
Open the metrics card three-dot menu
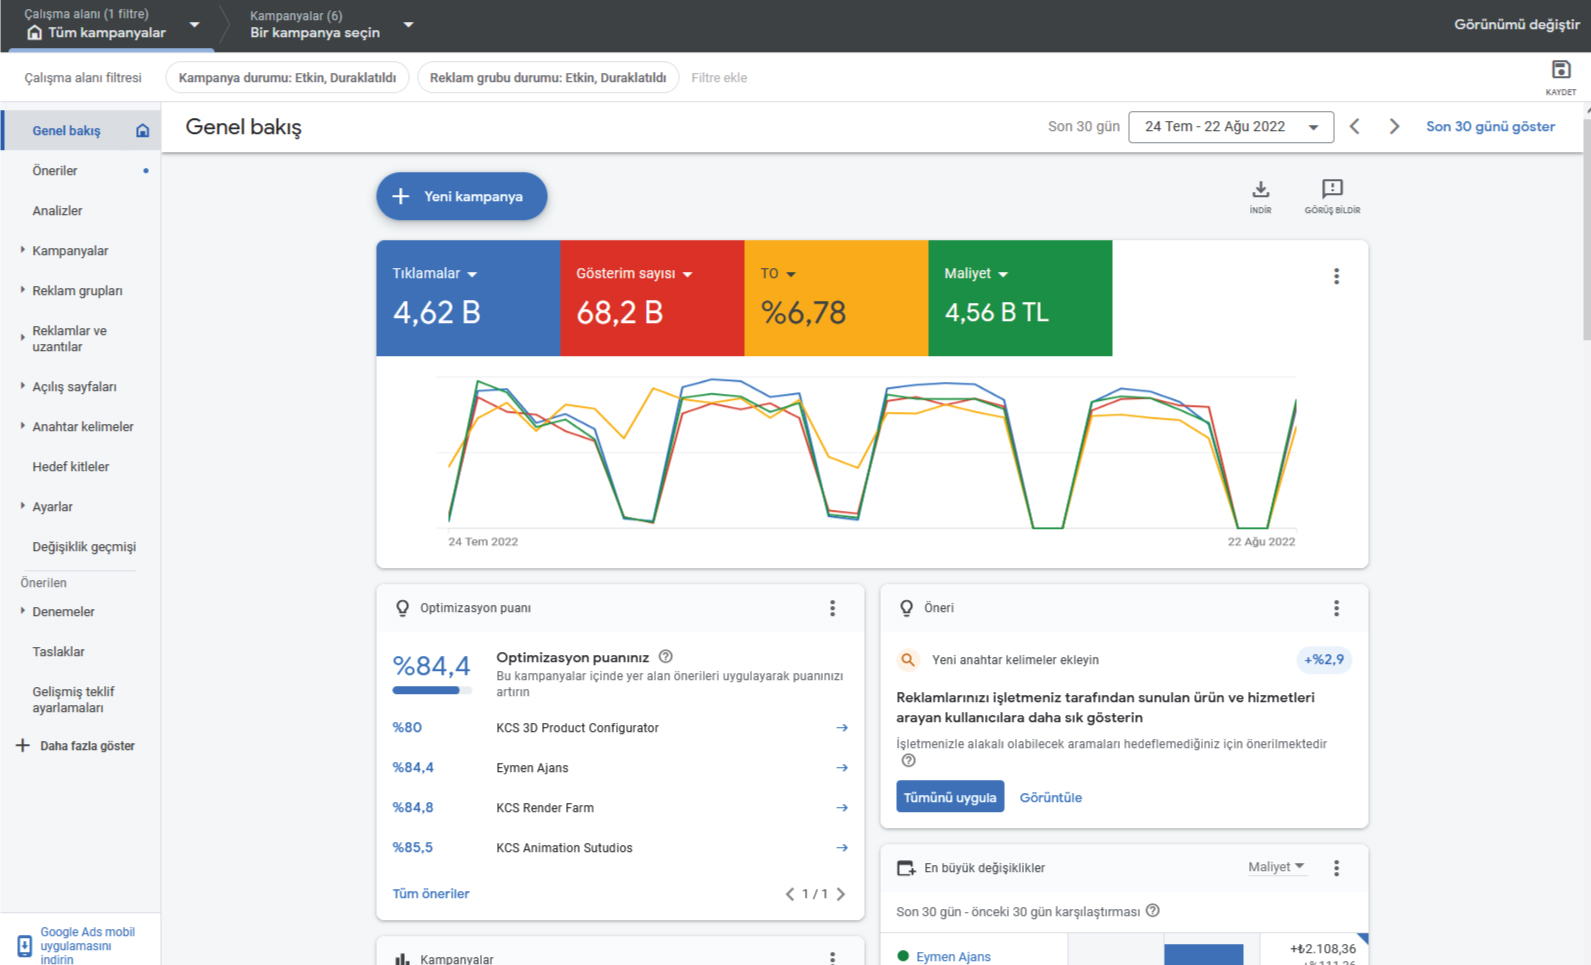1336,276
